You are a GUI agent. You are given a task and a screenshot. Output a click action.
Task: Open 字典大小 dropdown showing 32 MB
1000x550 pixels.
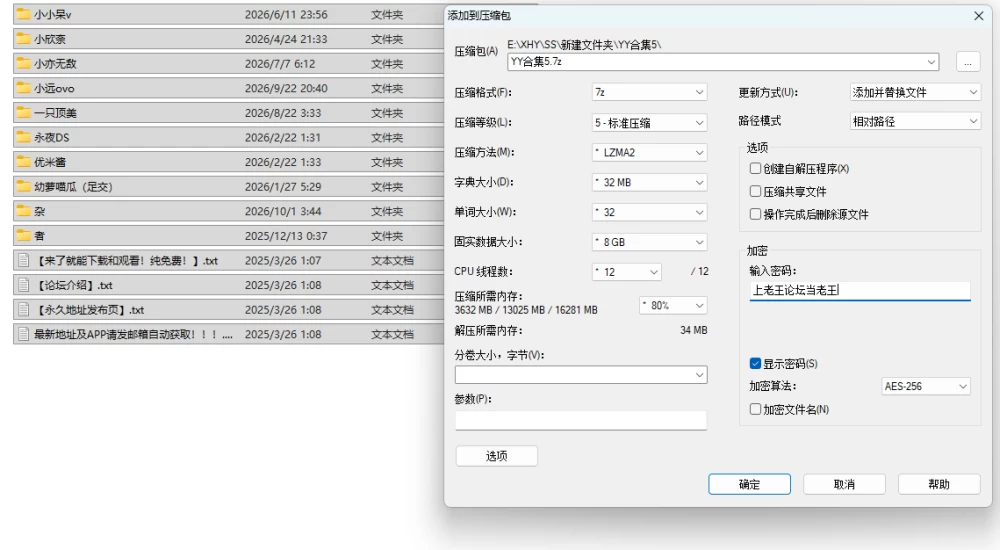[649, 182]
